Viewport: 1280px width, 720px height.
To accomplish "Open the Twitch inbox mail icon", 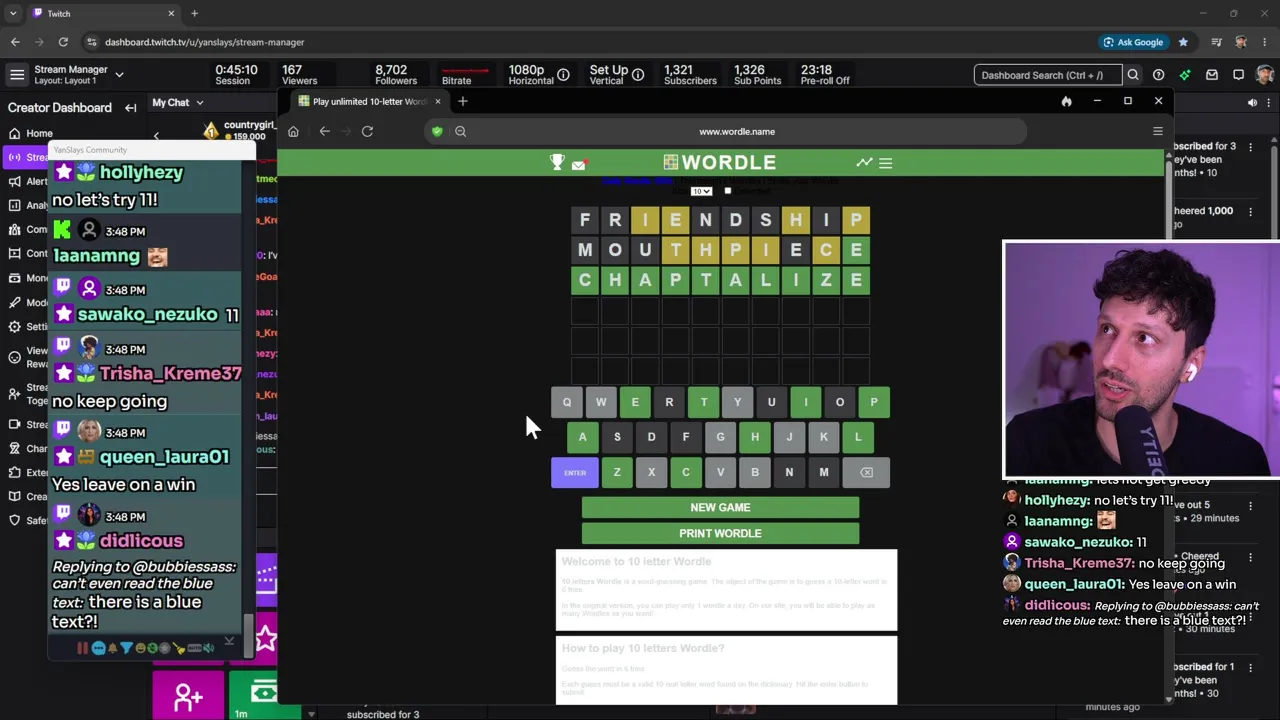I will tap(1212, 75).
